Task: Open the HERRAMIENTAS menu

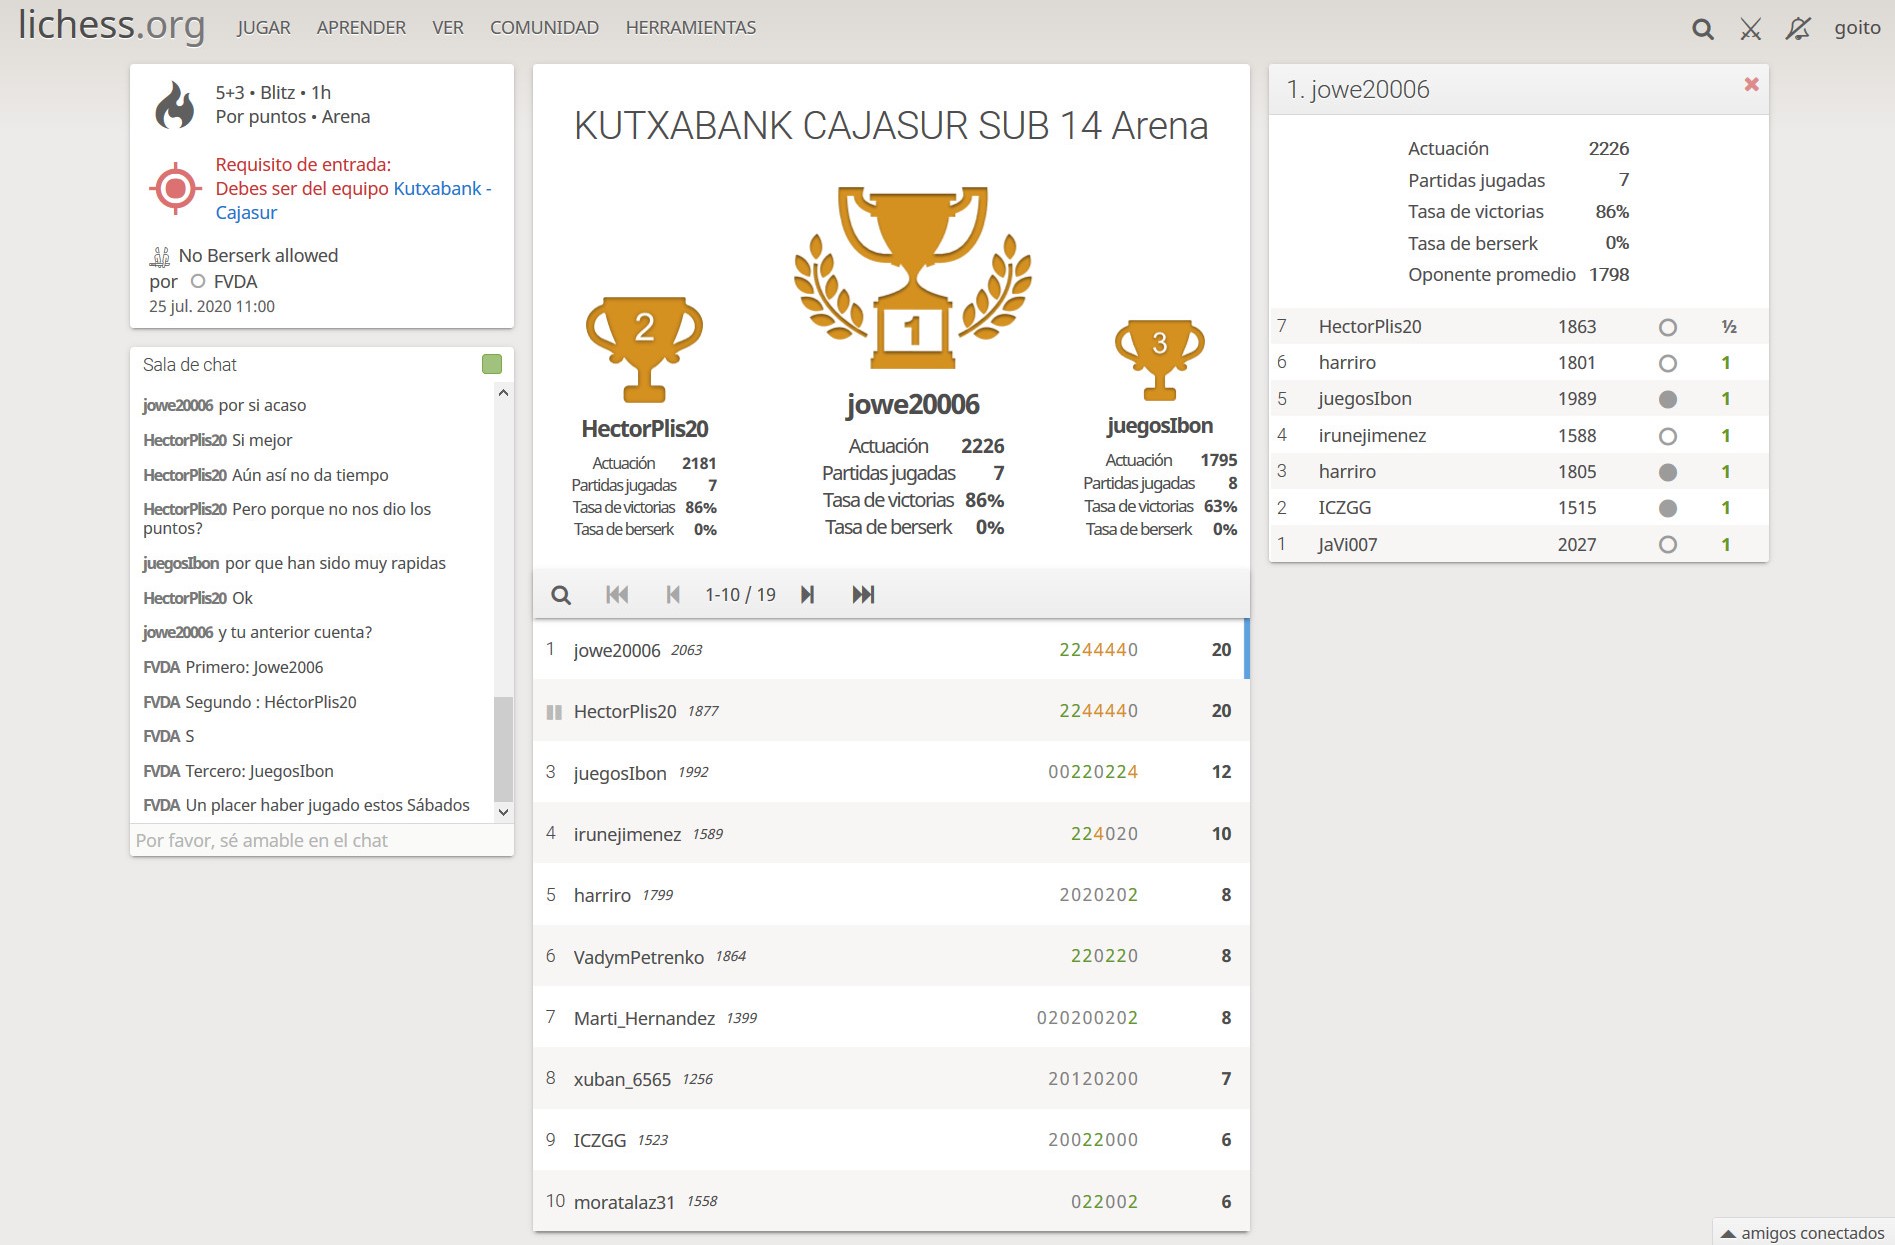Action: coord(690,28)
